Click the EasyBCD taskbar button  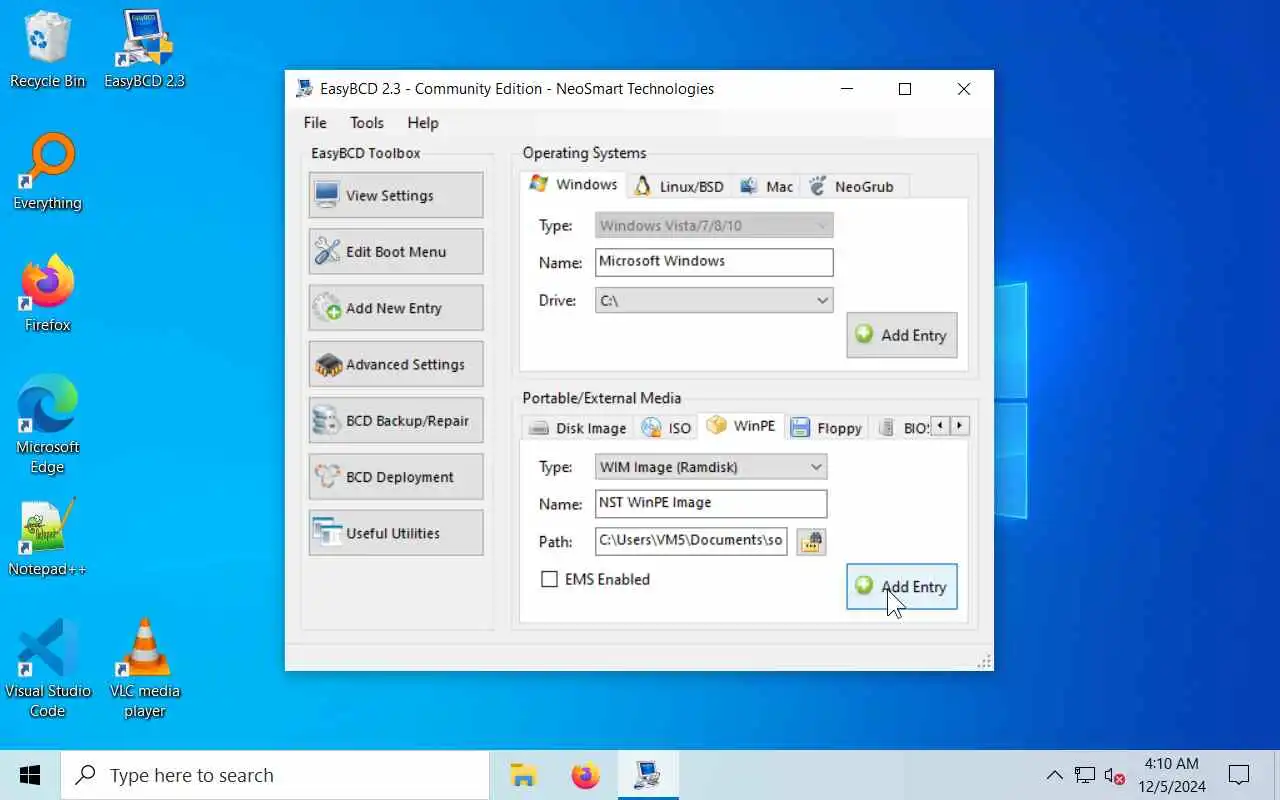[x=647, y=775]
